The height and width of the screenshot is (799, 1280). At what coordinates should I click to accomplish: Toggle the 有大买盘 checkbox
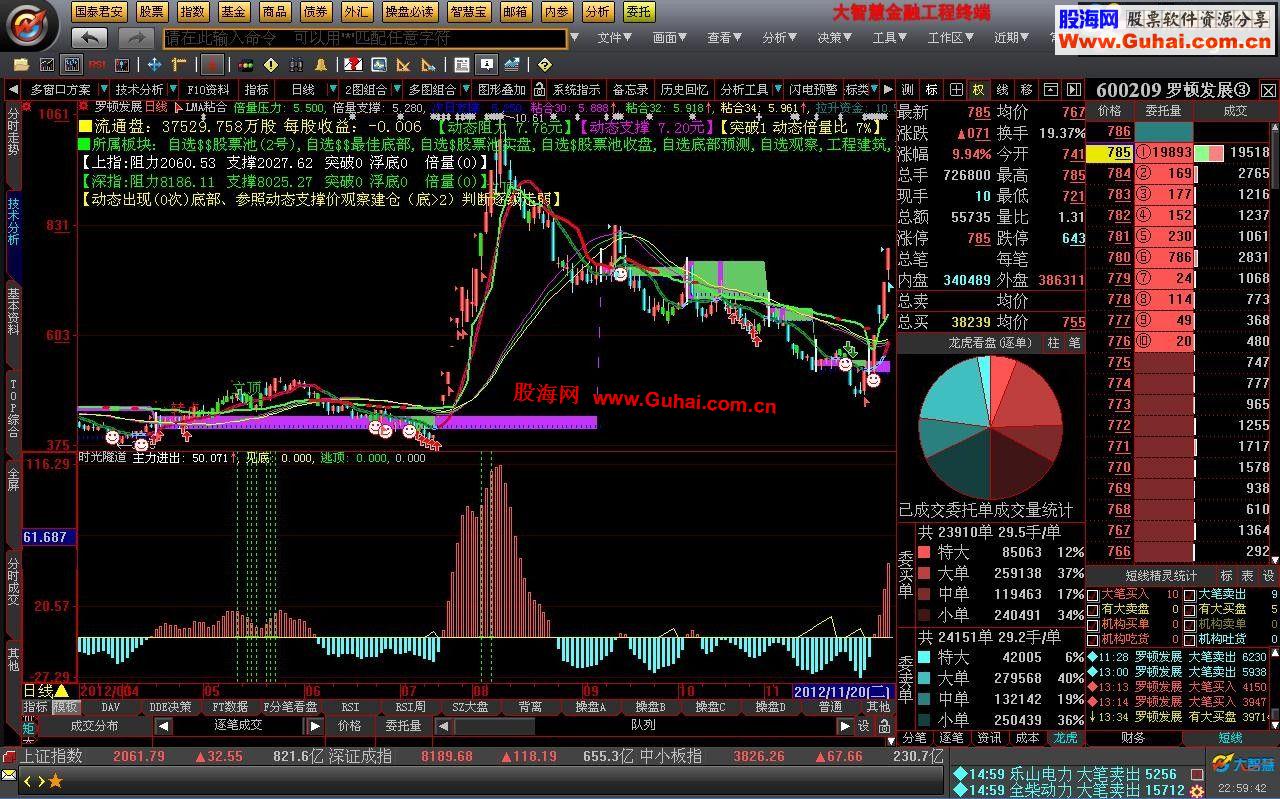click(1189, 609)
